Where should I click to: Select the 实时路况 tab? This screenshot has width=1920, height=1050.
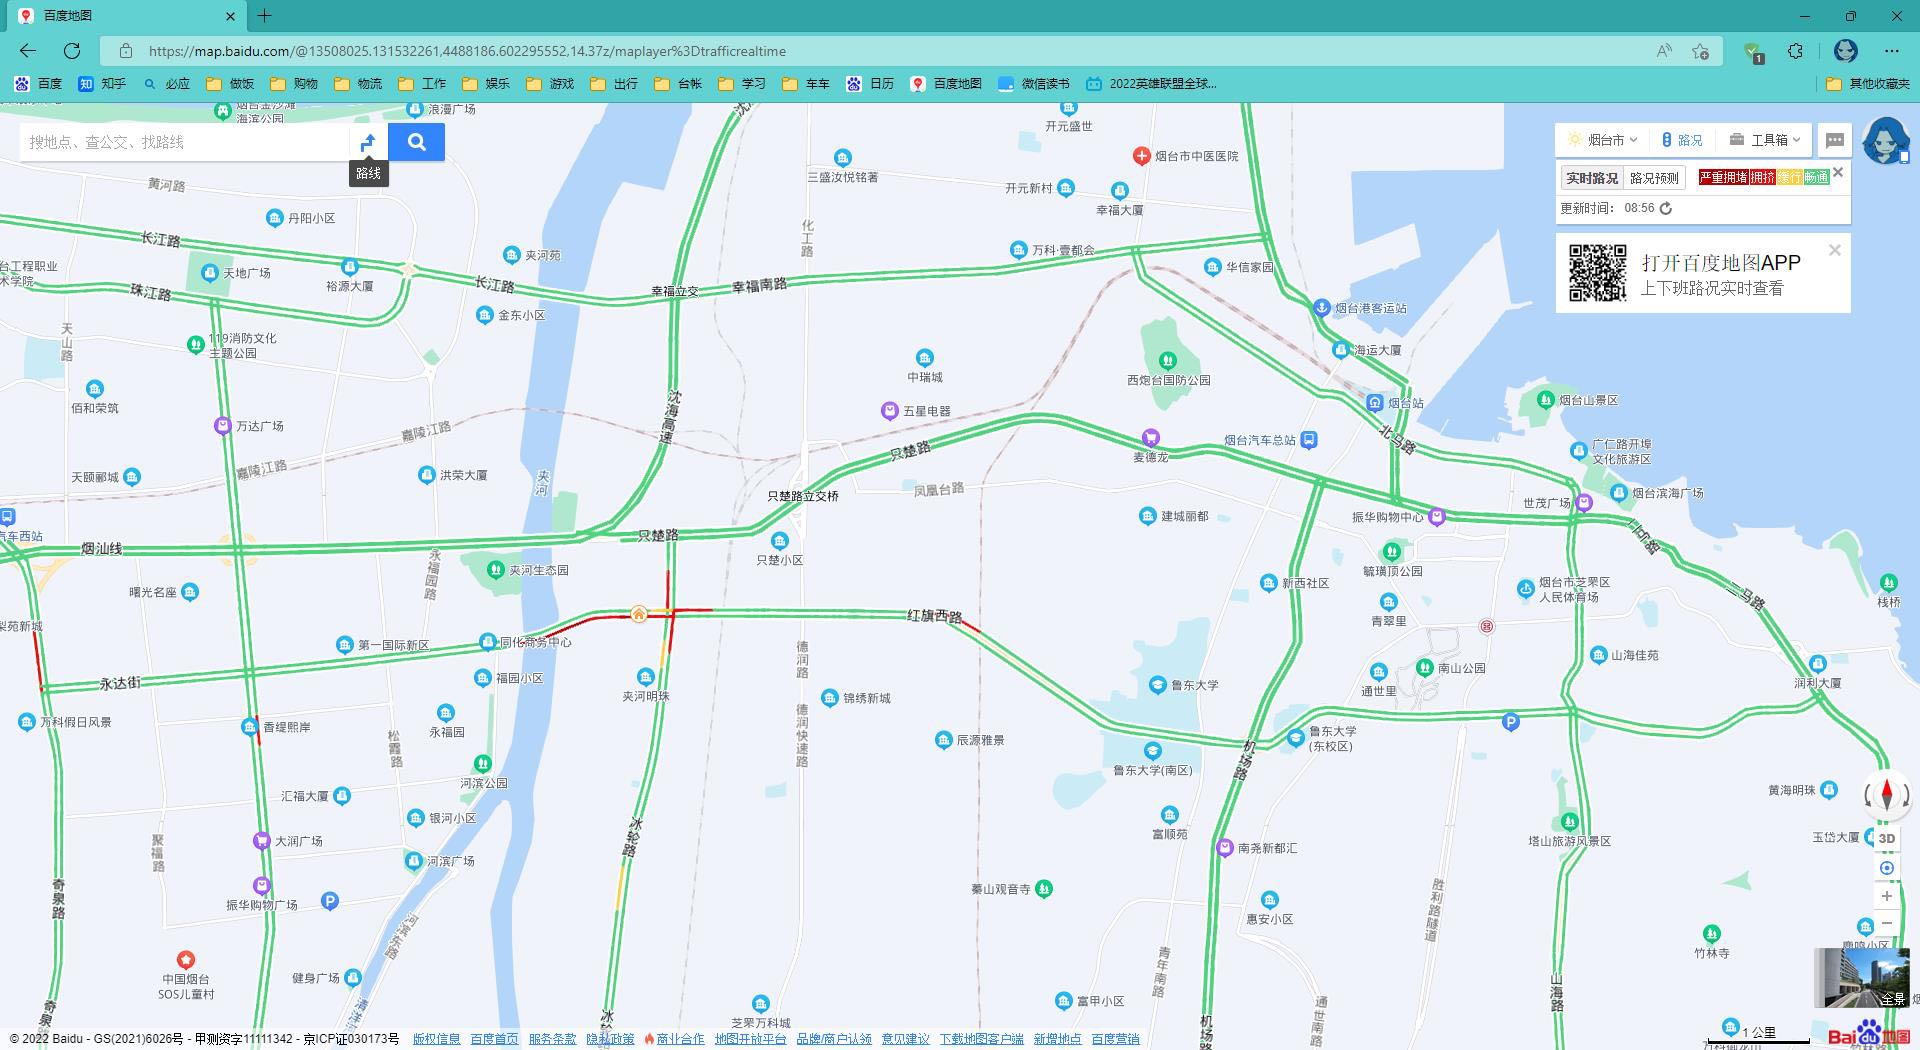click(1592, 178)
